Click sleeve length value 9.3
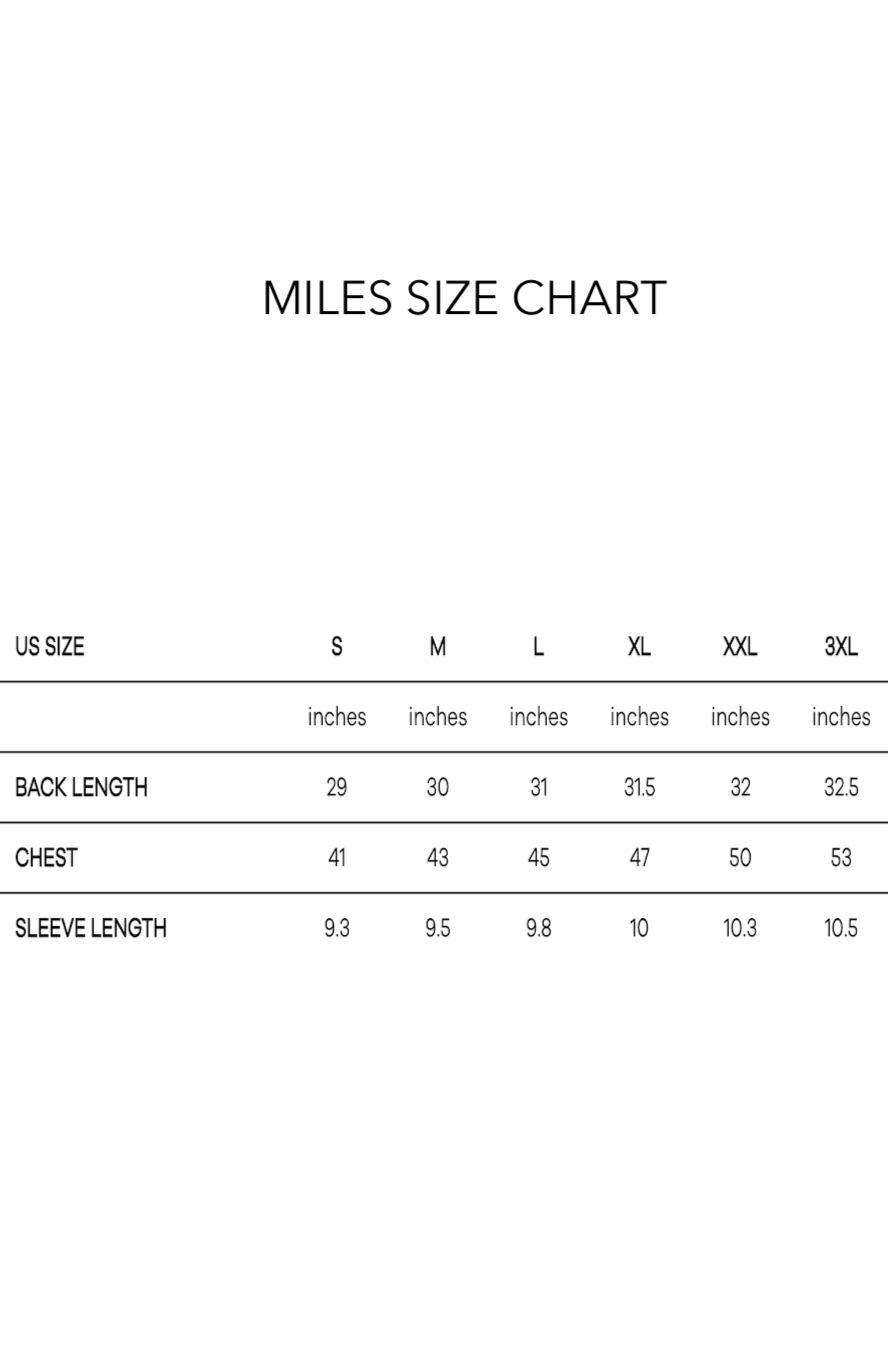 point(337,928)
